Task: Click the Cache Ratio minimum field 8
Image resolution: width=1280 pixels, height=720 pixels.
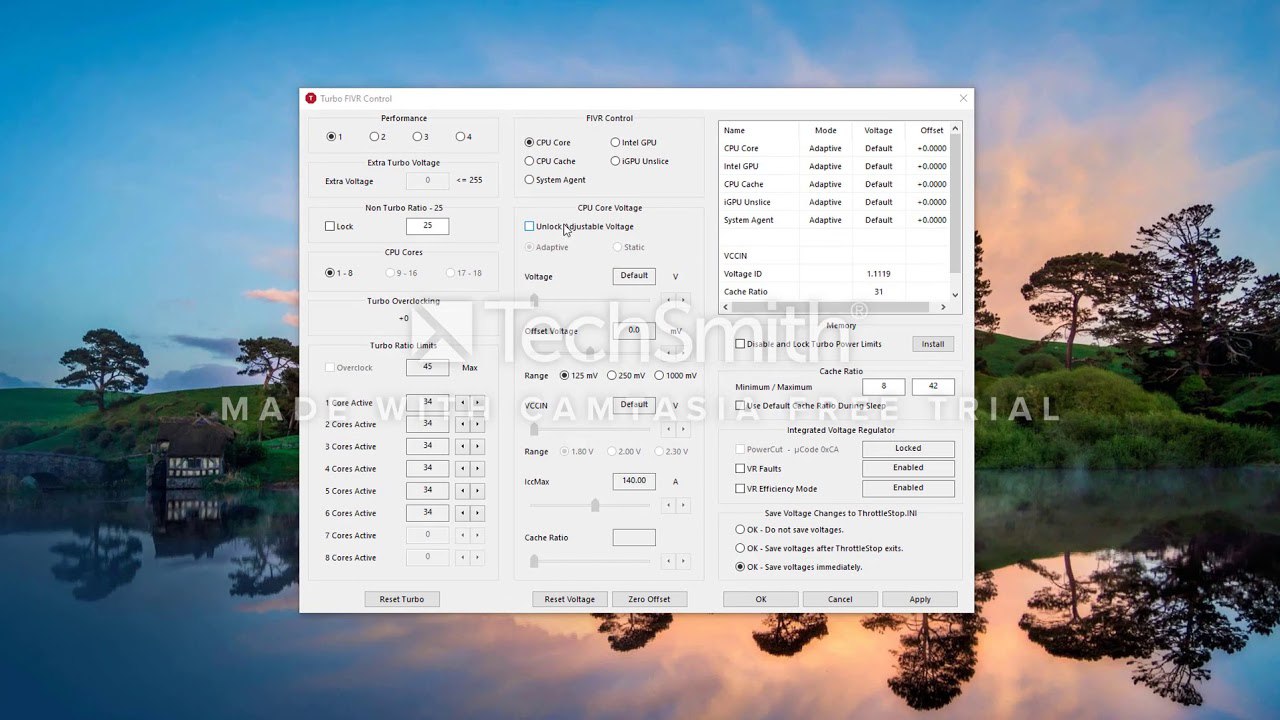Action: (884, 386)
